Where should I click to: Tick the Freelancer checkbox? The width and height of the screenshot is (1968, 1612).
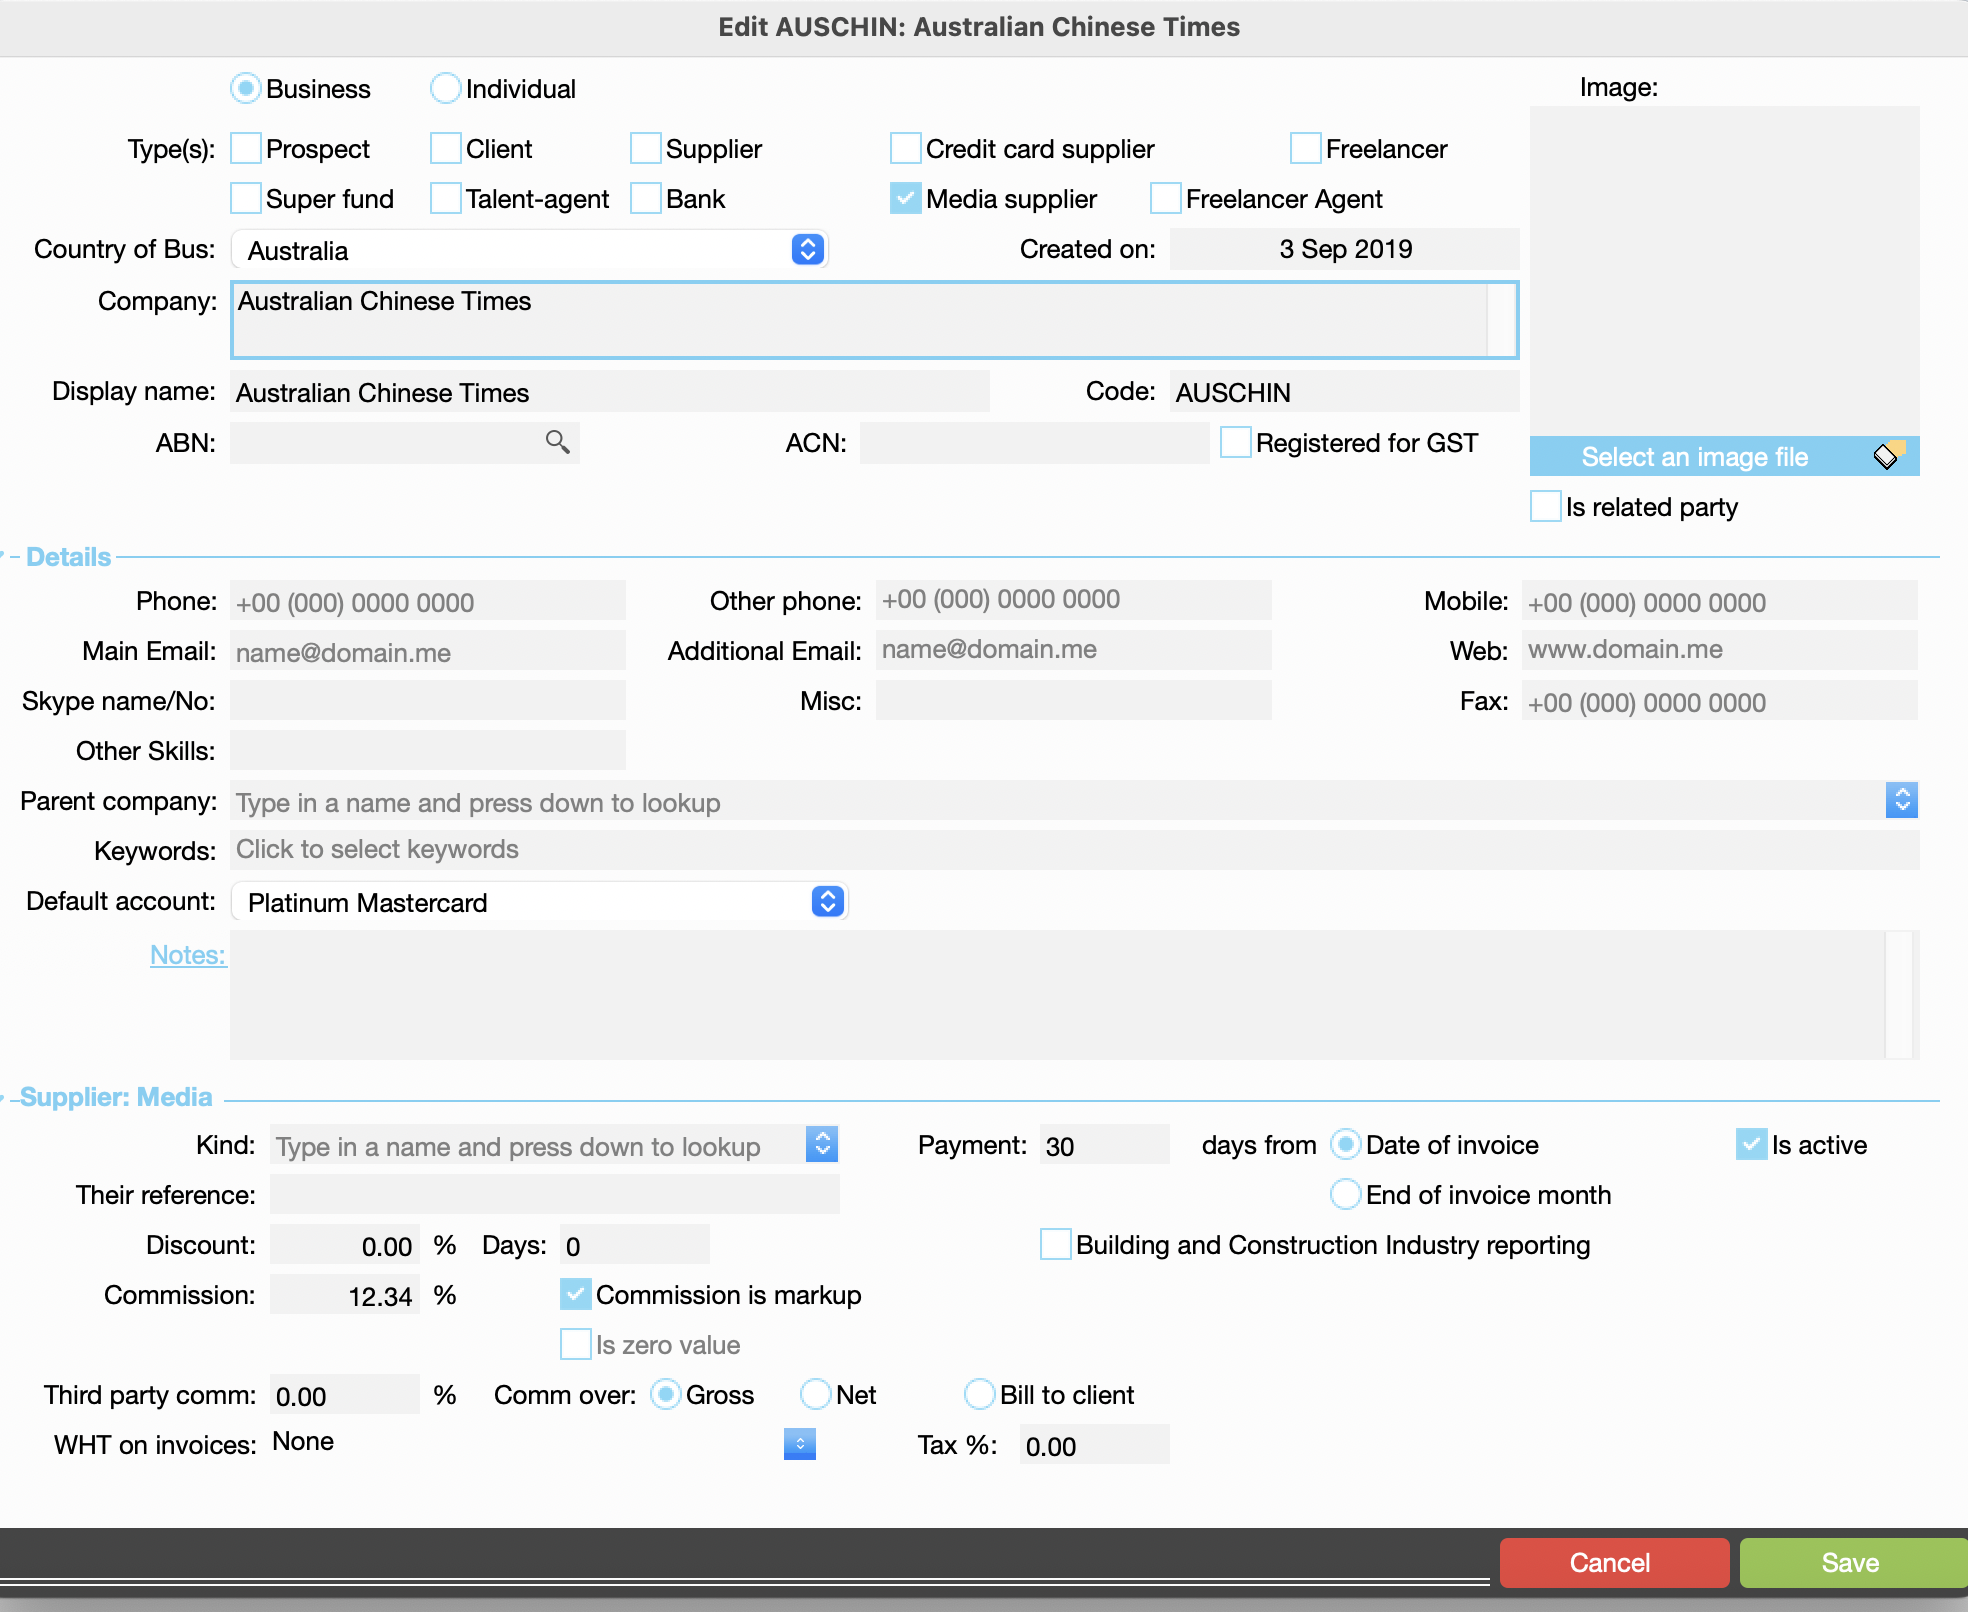[1306, 148]
